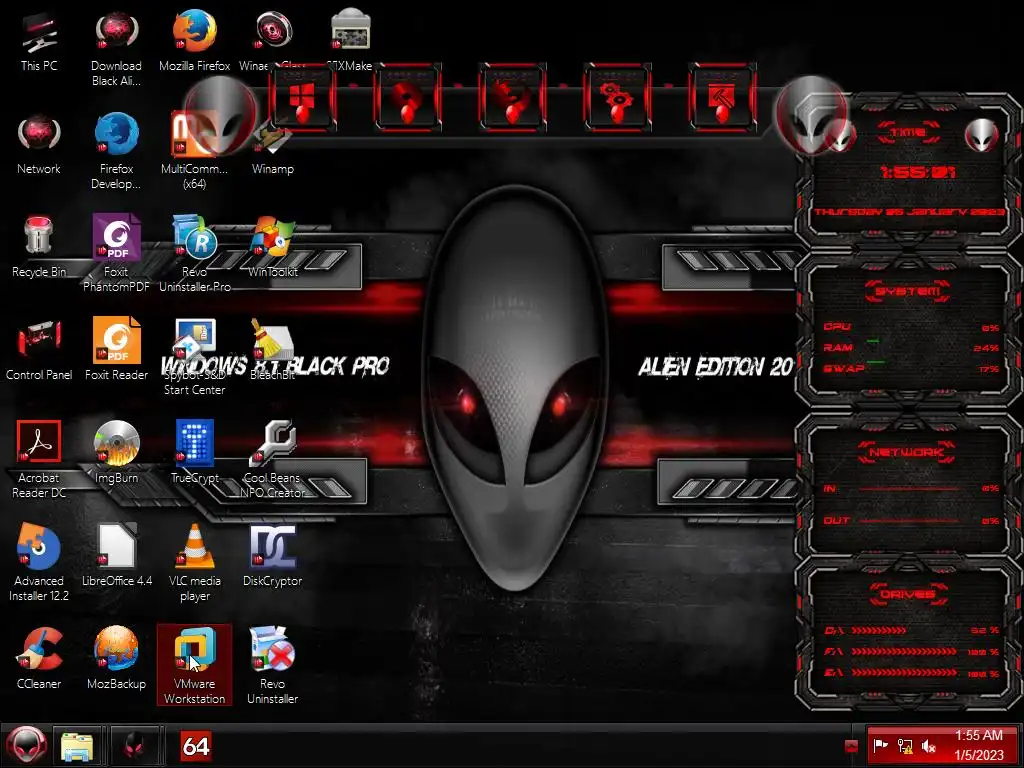Click the TIME widget header
Image resolution: width=1024 pixels, height=768 pixels.
click(908, 133)
